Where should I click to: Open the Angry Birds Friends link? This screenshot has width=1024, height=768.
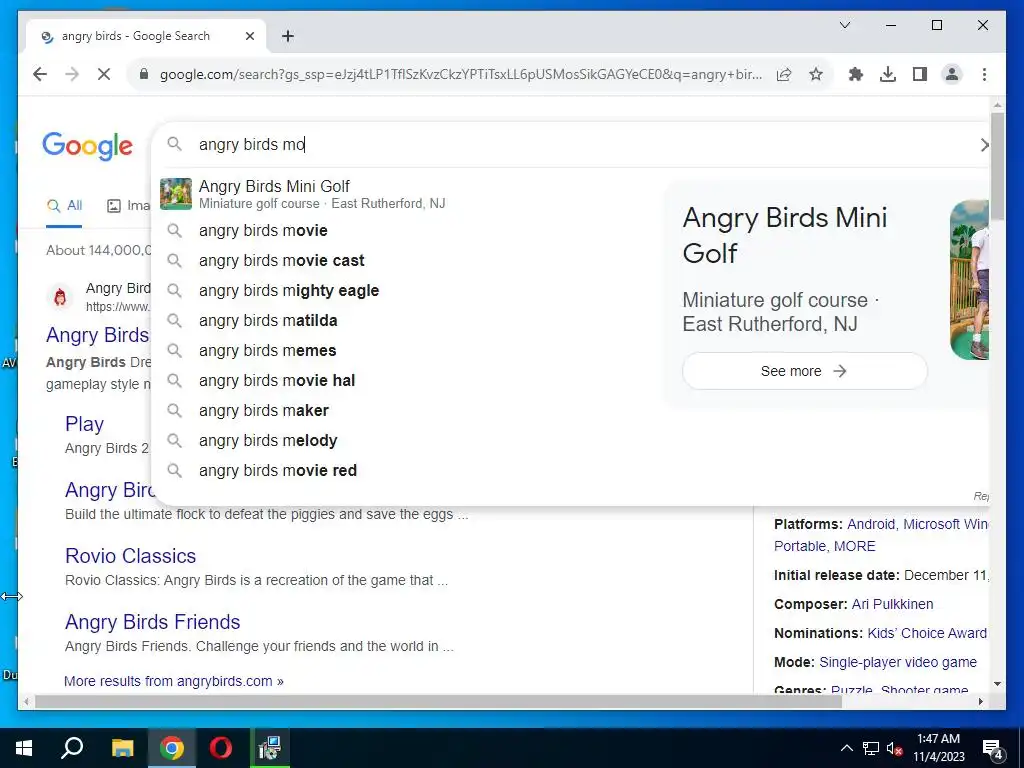[153, 622]
